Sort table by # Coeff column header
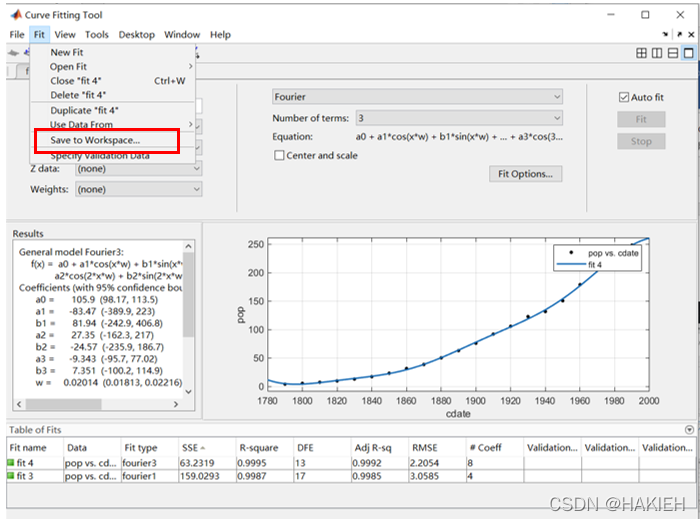Screen dimensions: 700x521 click(x=495, y=448)
